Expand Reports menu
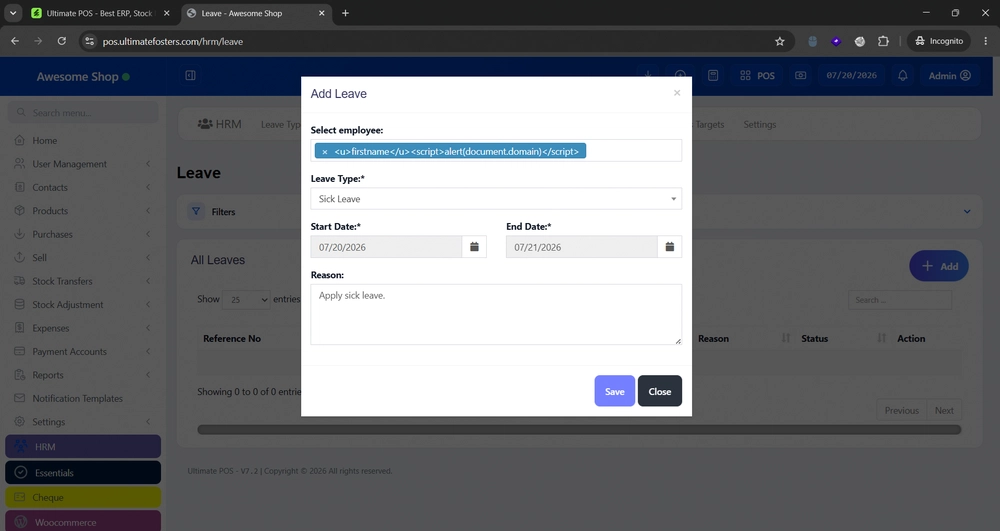 click(83, 375)
